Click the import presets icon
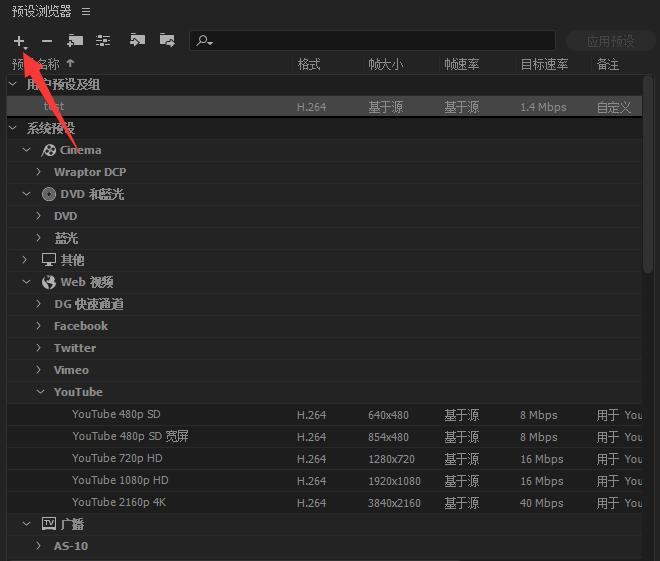This screenshot has height=561, width=660. (x=137, y=41)
